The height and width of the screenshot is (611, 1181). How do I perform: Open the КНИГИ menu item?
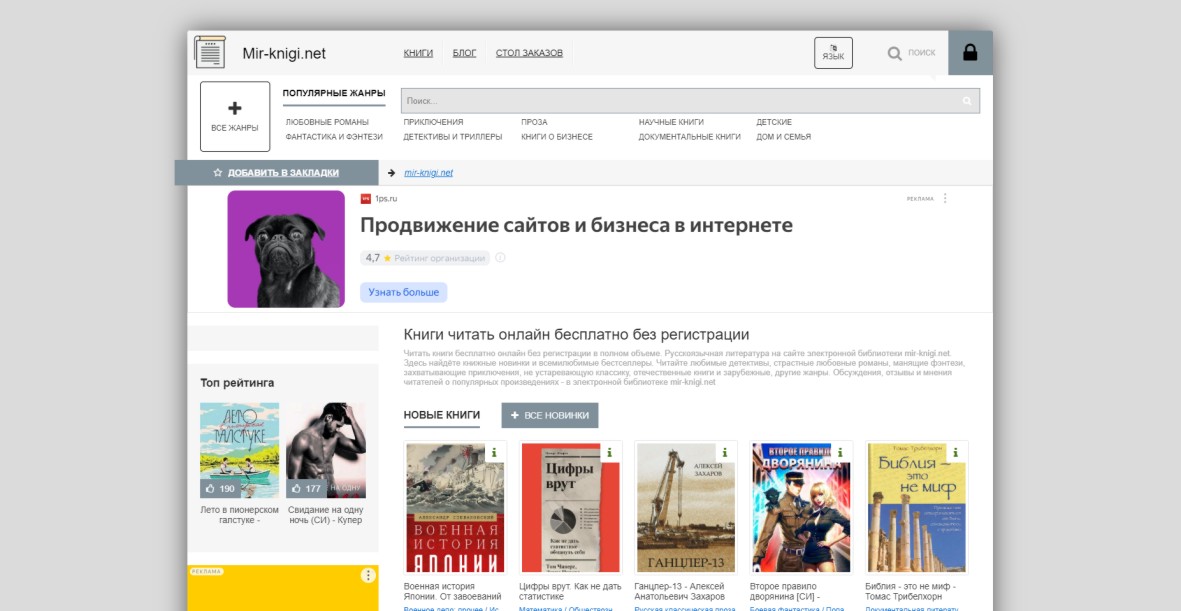click(418, 53)
